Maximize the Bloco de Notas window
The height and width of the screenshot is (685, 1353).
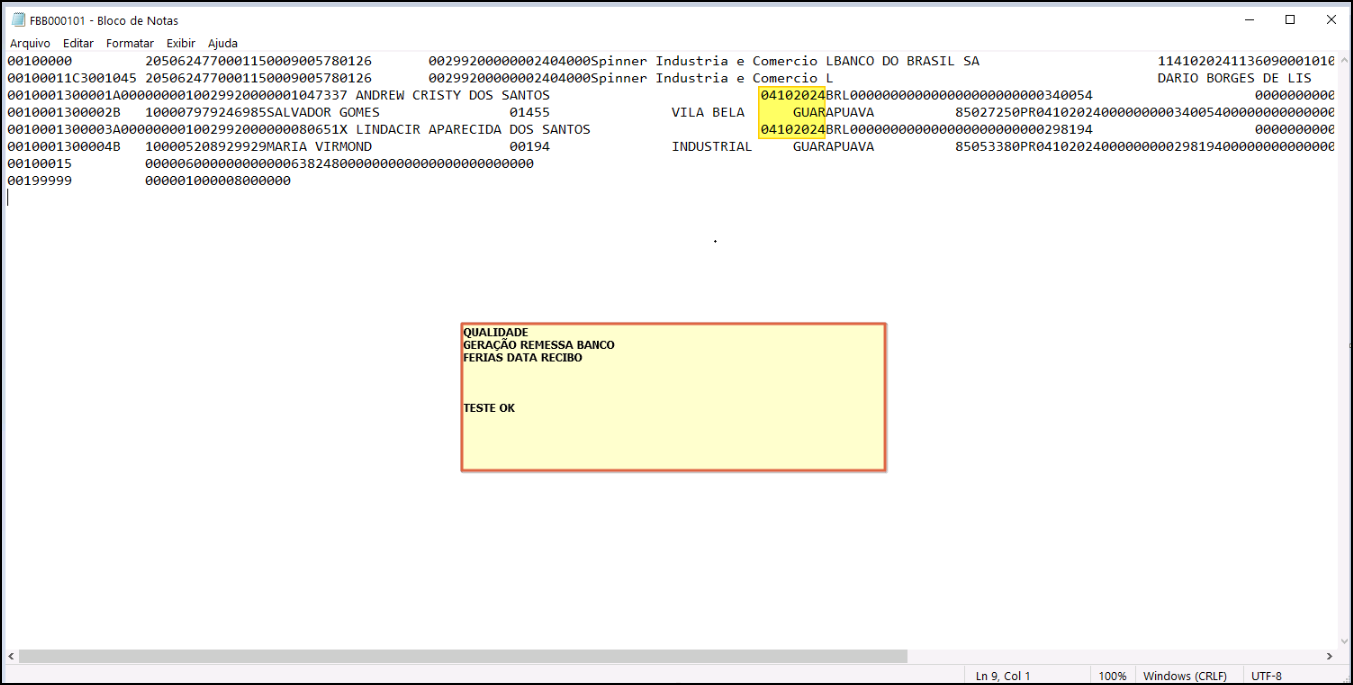coord(1290,20)
